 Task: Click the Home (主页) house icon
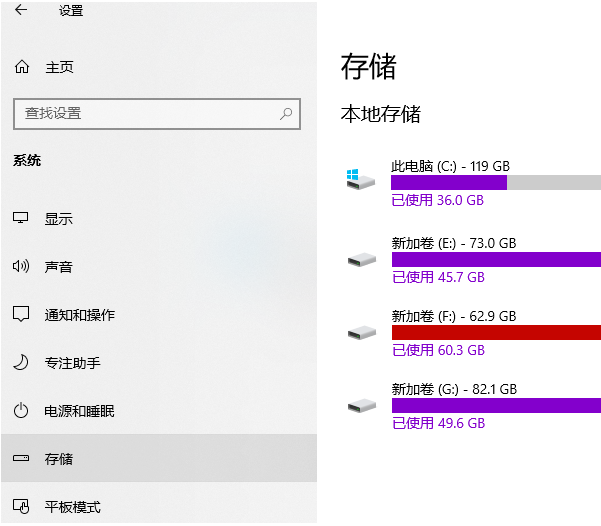(22, 67)
